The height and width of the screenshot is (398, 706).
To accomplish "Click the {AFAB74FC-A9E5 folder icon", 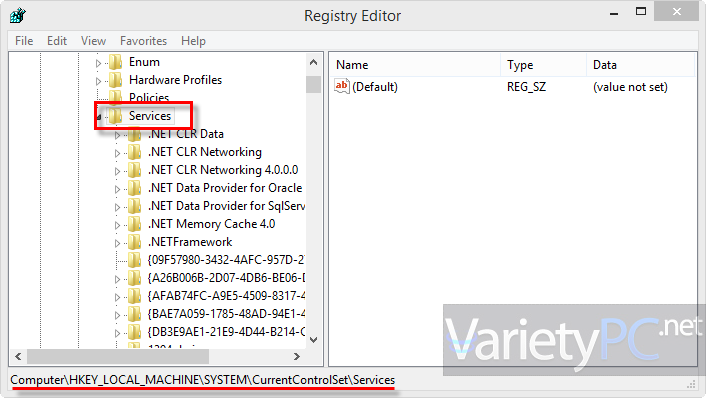I will click(134, 296).
